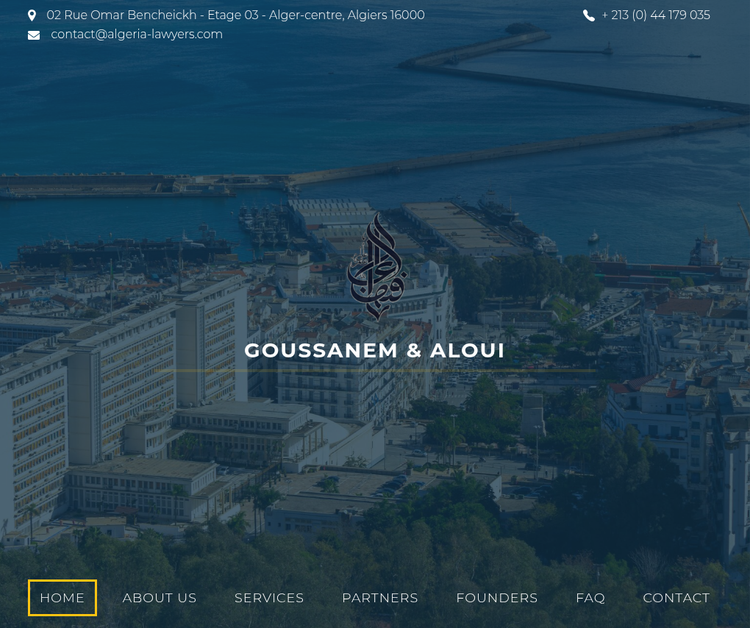Select the Rue Omar Bencheickh address text
This screenshot has width=750, height=628.
coord(235,15)
